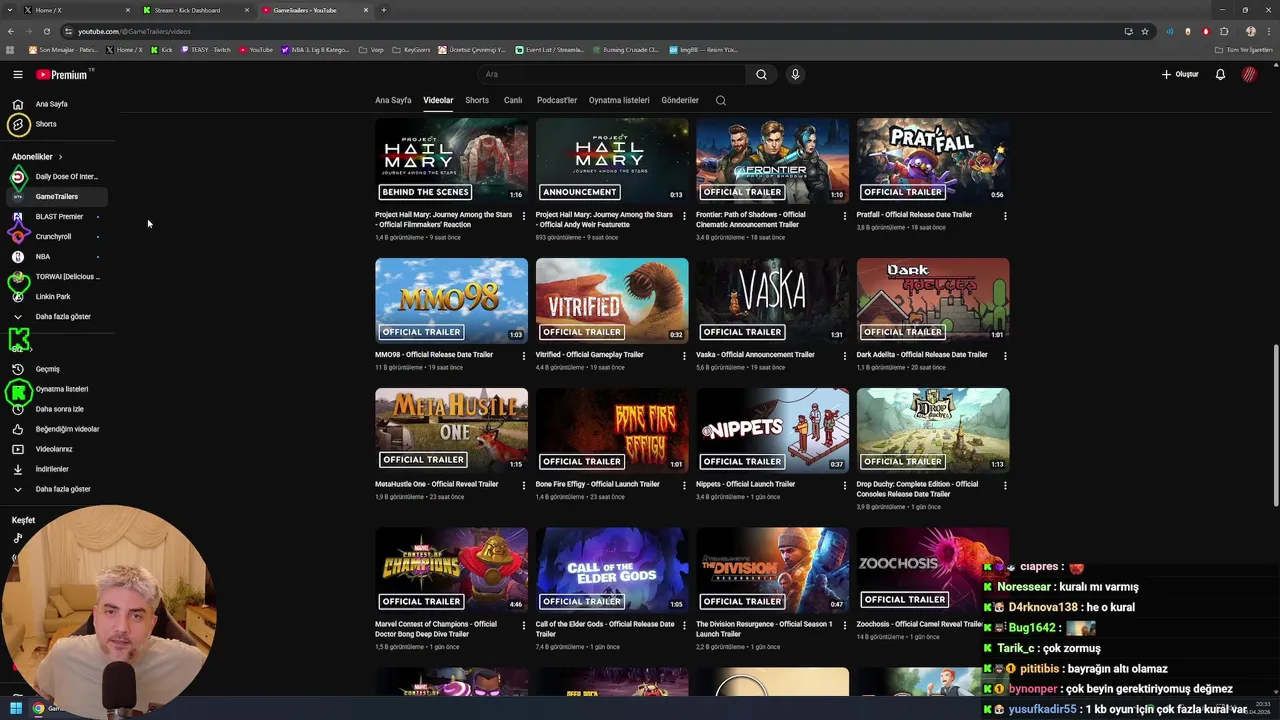The width and height of the screenshot is (1280, 720).
Task: Open options menu for MMO98 trailer
Action: [x=524, y=356]
